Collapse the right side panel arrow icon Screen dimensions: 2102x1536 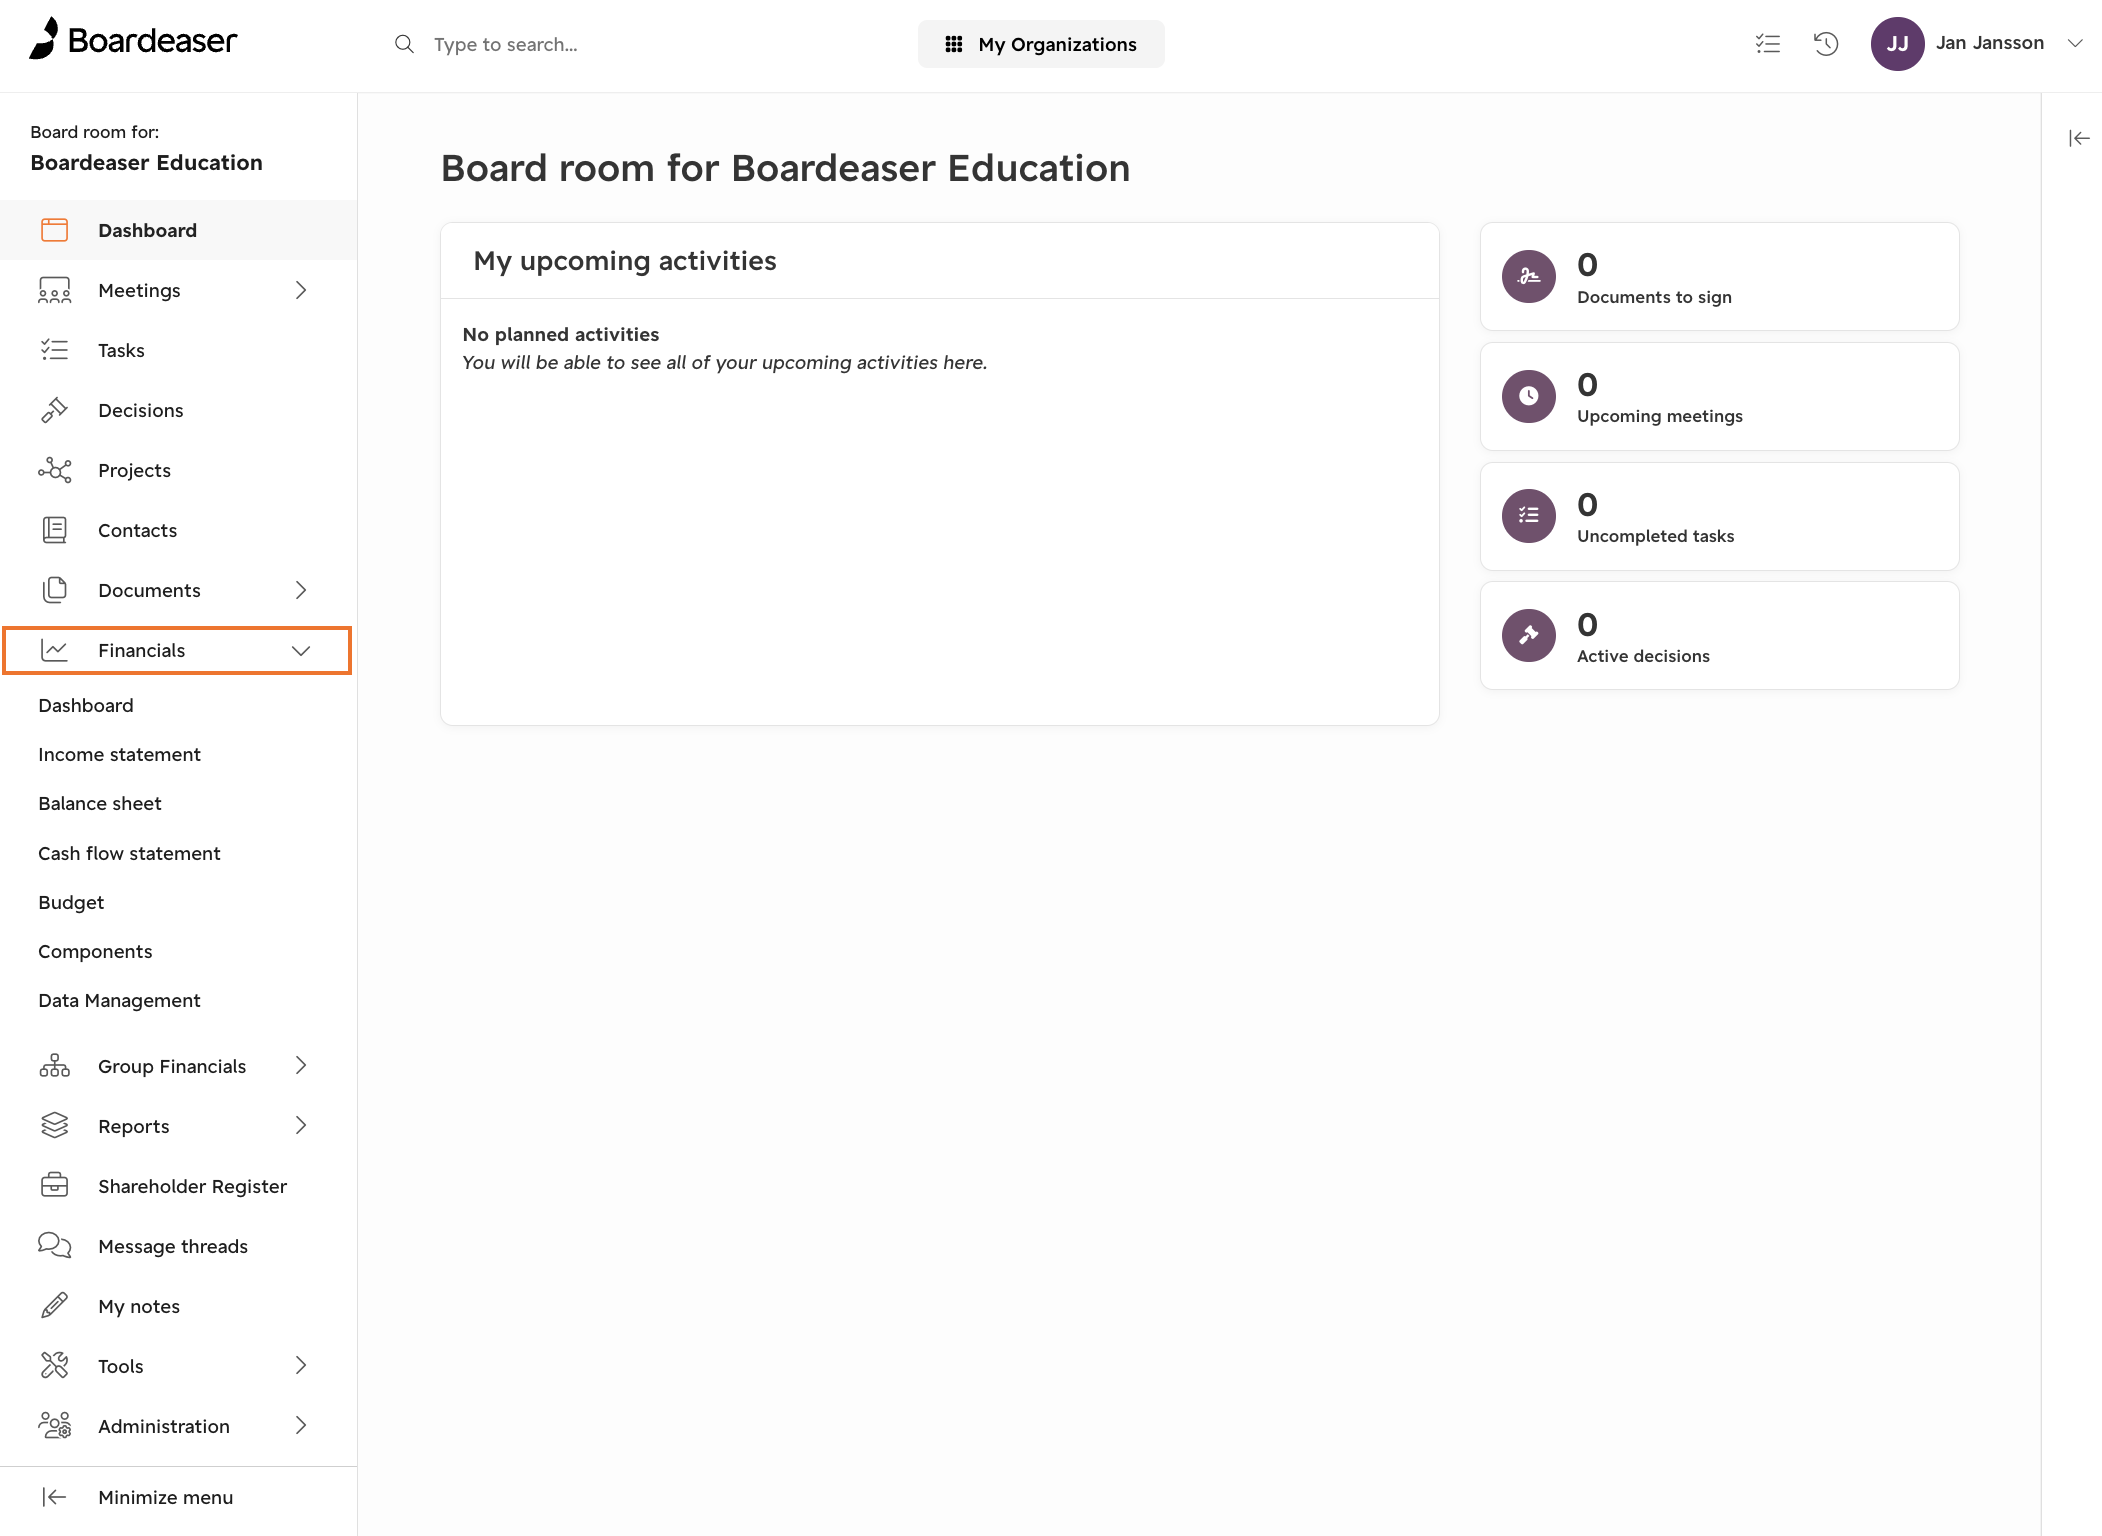coord(2079,138)
